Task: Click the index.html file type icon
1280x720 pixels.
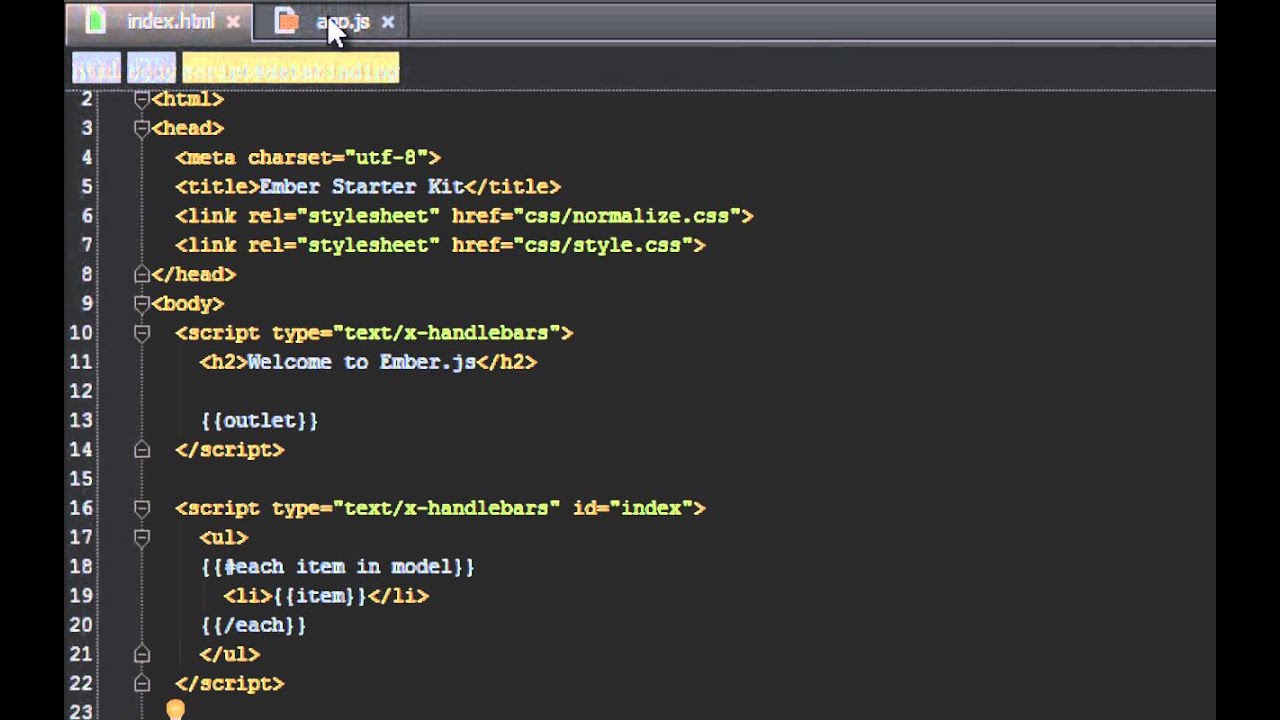Action: tap(95, 20)
